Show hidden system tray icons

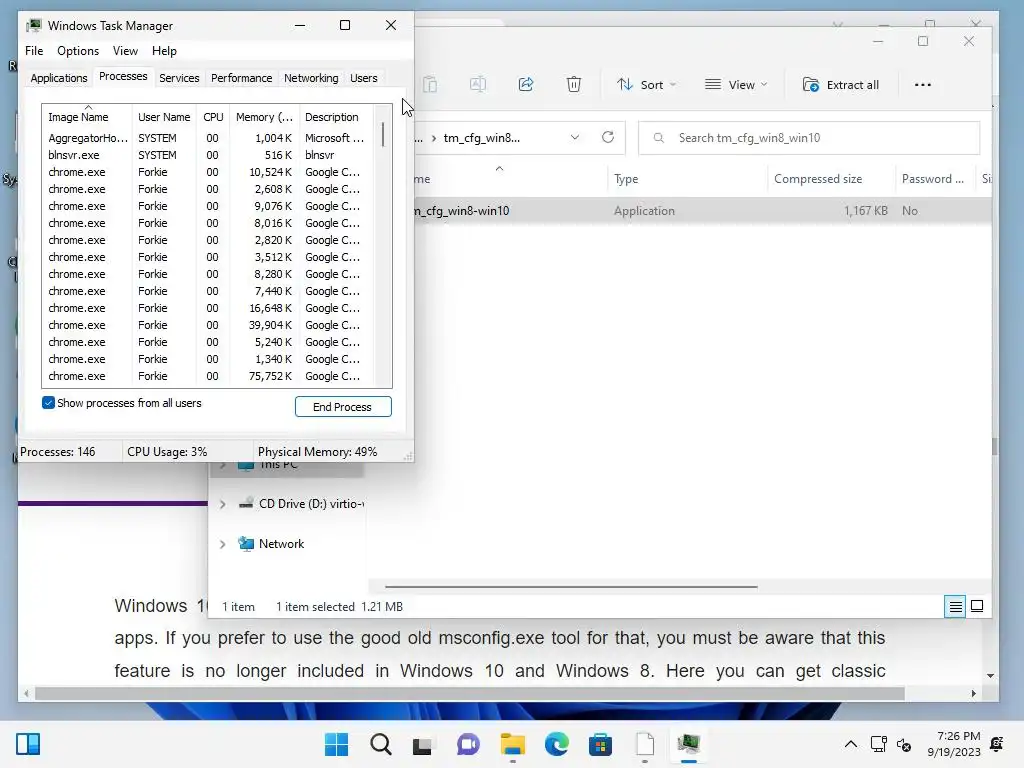click(x=851, y=744)
